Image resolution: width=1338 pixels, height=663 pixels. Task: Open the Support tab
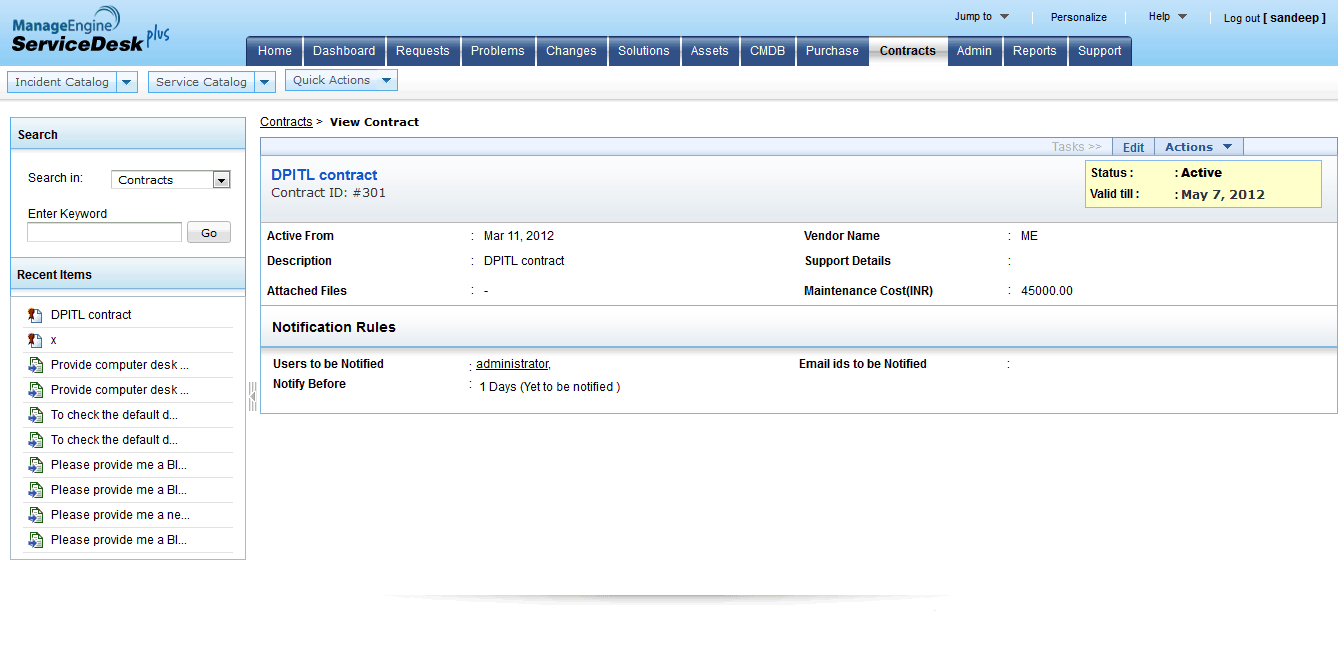coord(1100,51)
